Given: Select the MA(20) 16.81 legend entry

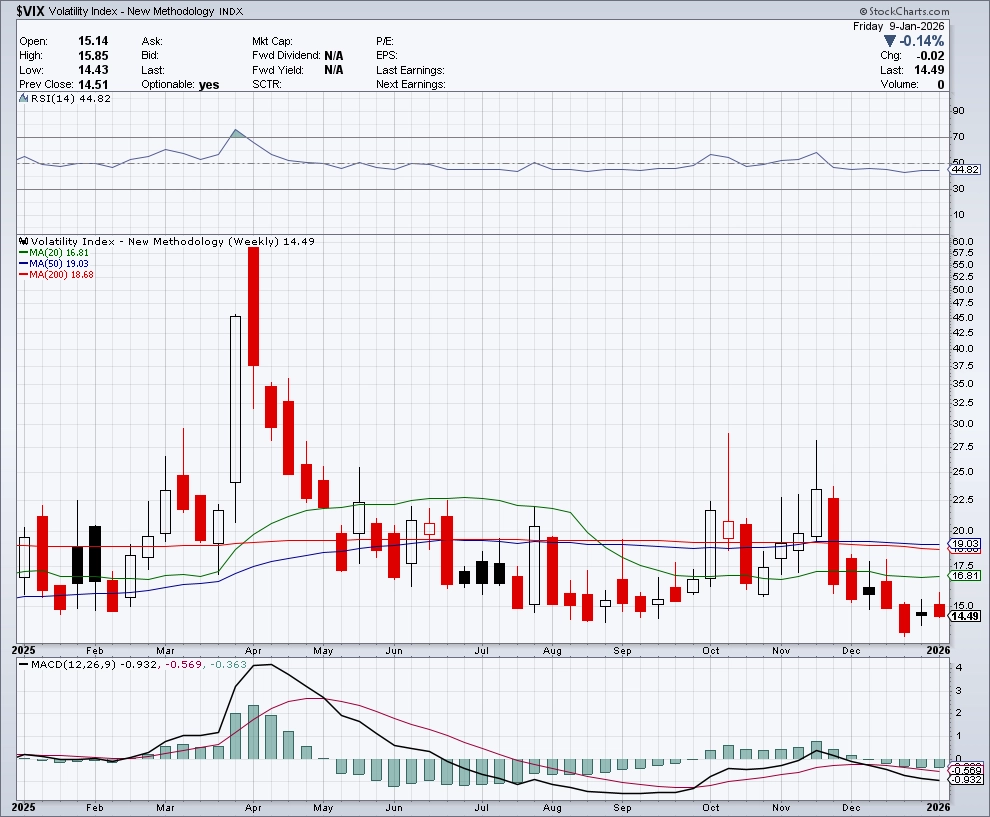Looking at the screenshot, I should tap(50, 253).
